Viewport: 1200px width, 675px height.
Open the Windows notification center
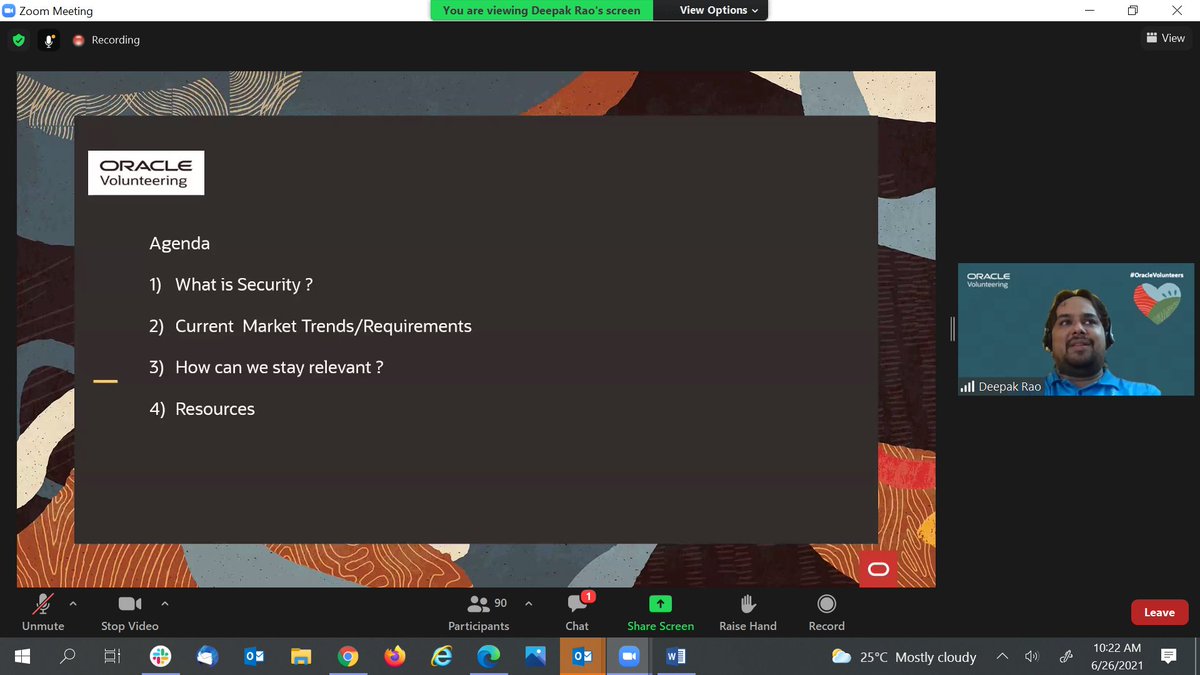click(x=1168, y=657)
